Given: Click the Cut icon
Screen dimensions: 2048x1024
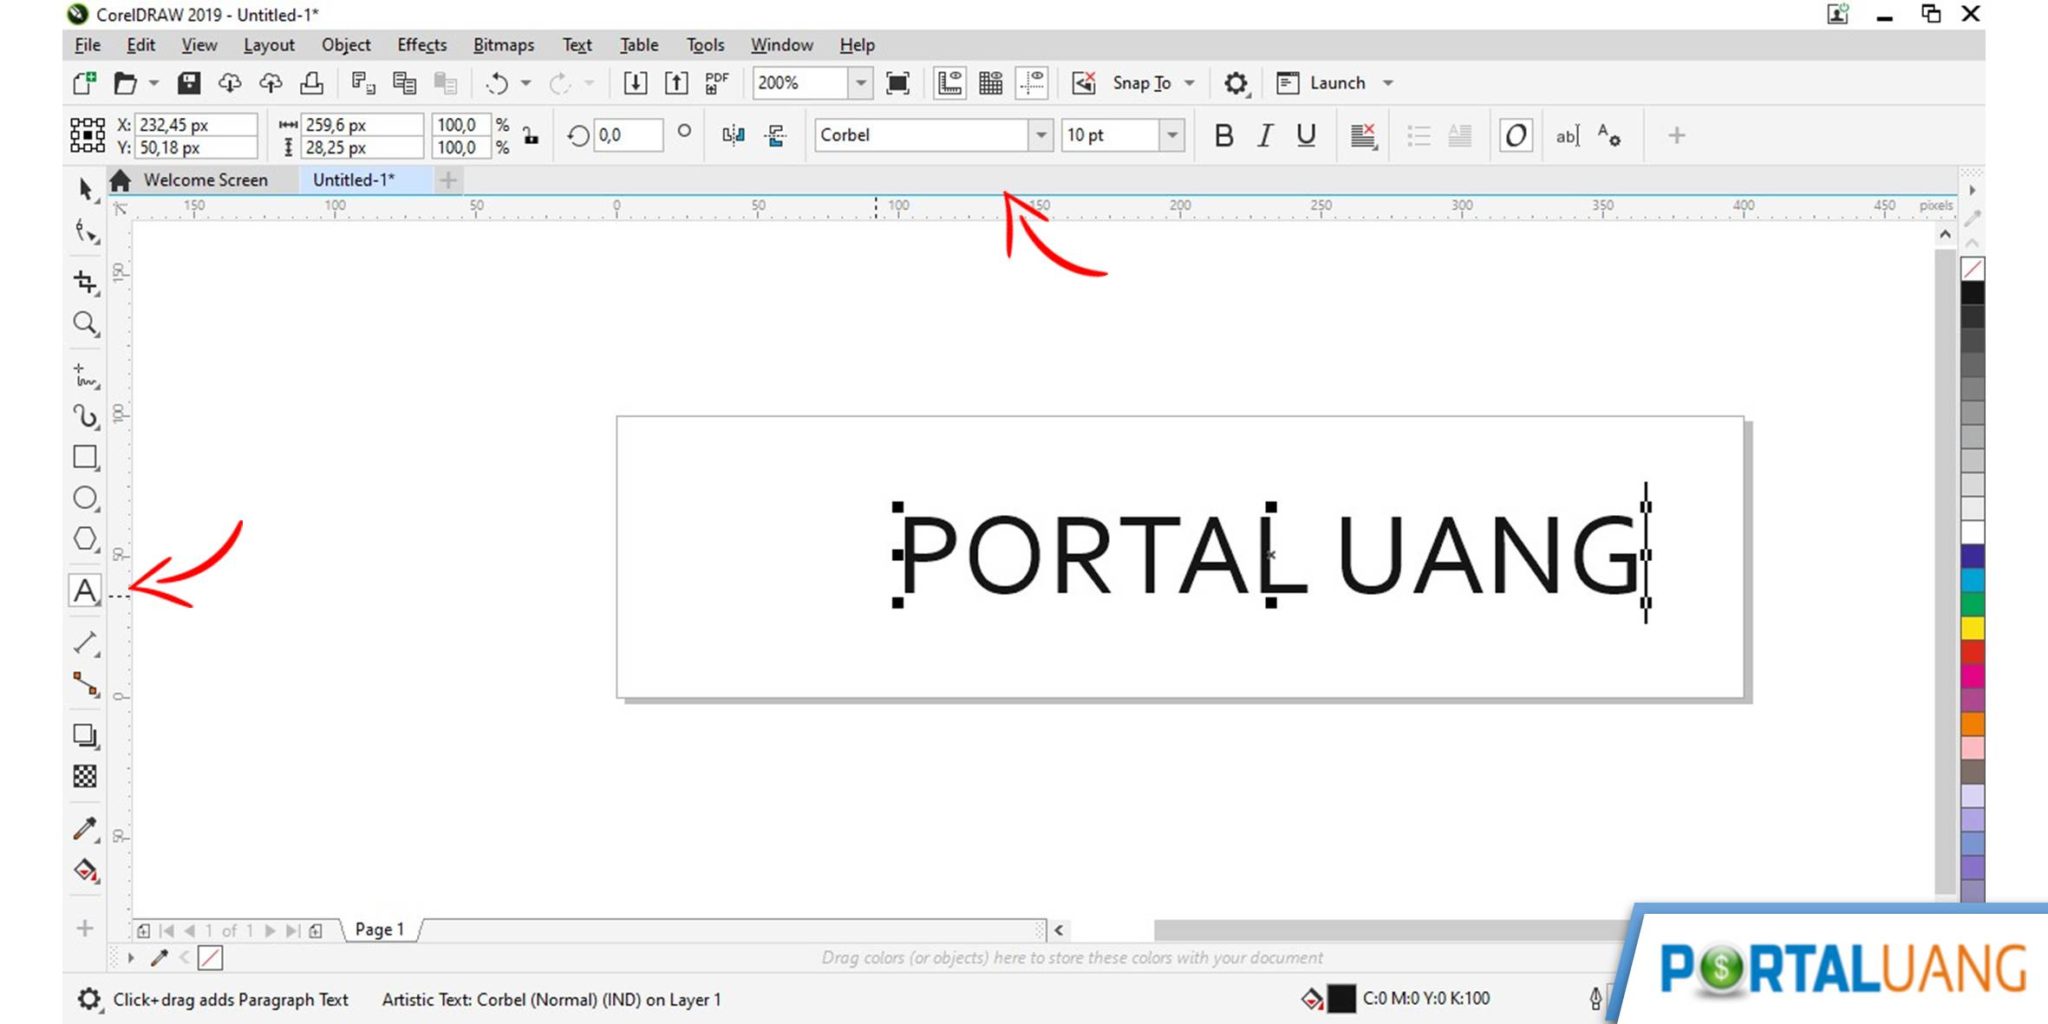Looking at the screenshot, I should coord(363,83).
